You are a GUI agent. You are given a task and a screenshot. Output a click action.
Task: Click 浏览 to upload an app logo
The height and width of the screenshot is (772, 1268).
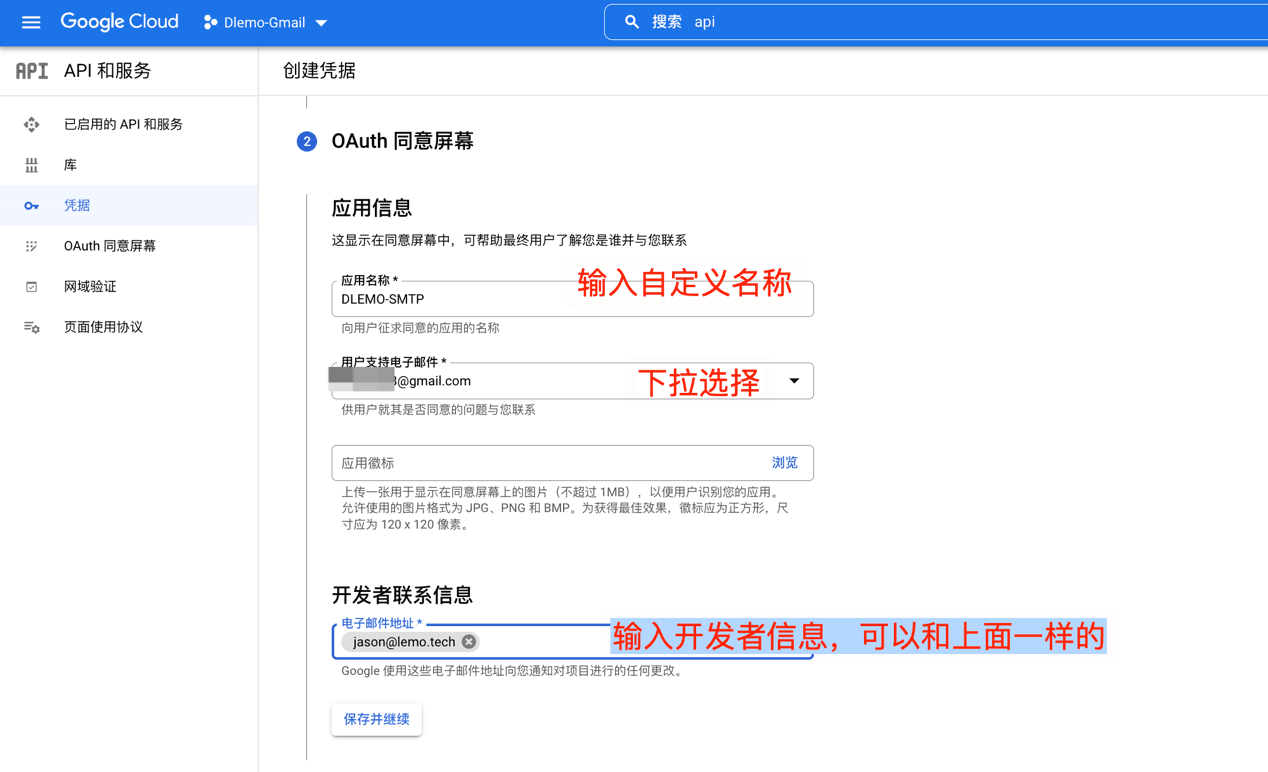784,463
